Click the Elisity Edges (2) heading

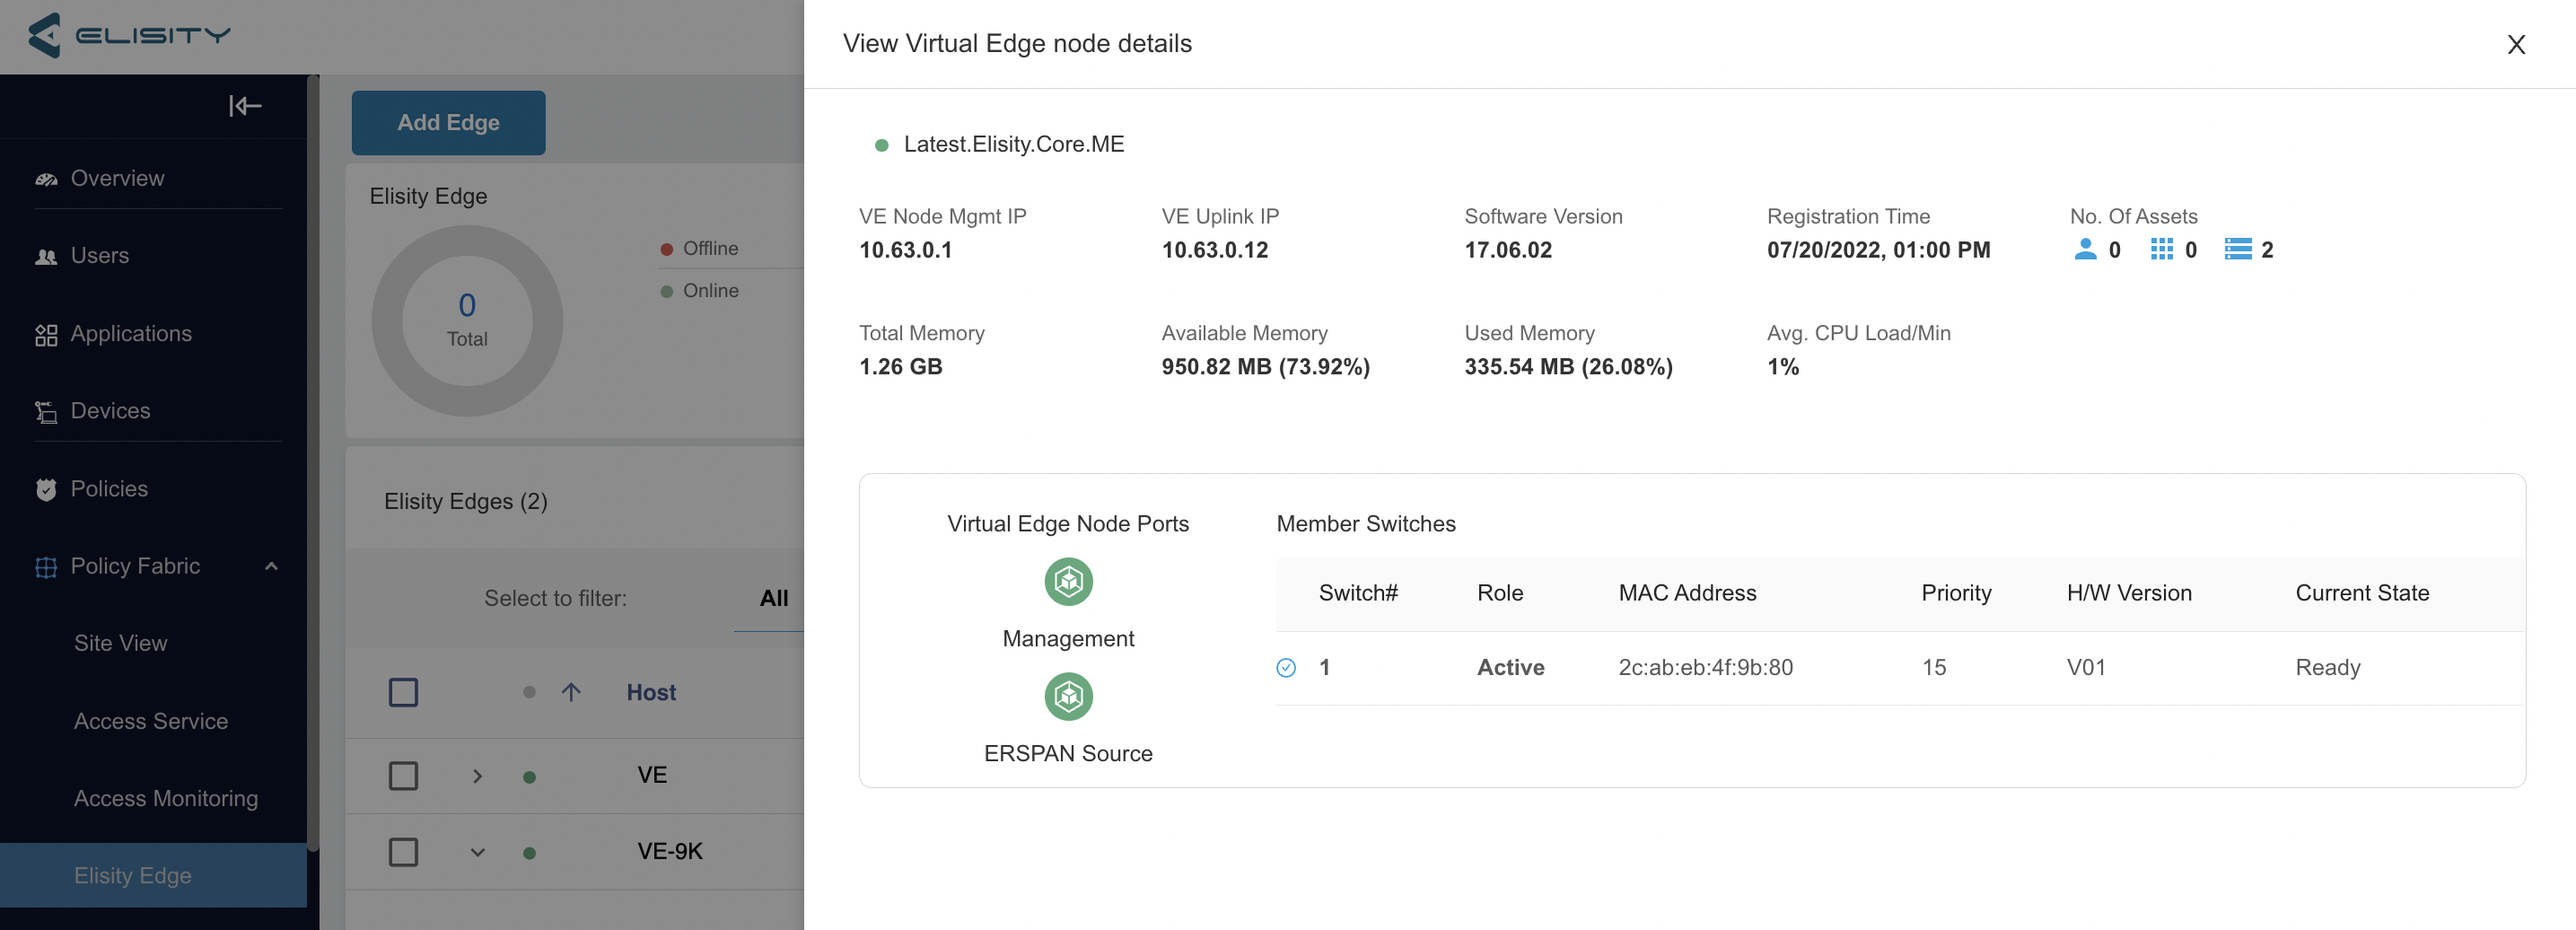pos(465,501)
